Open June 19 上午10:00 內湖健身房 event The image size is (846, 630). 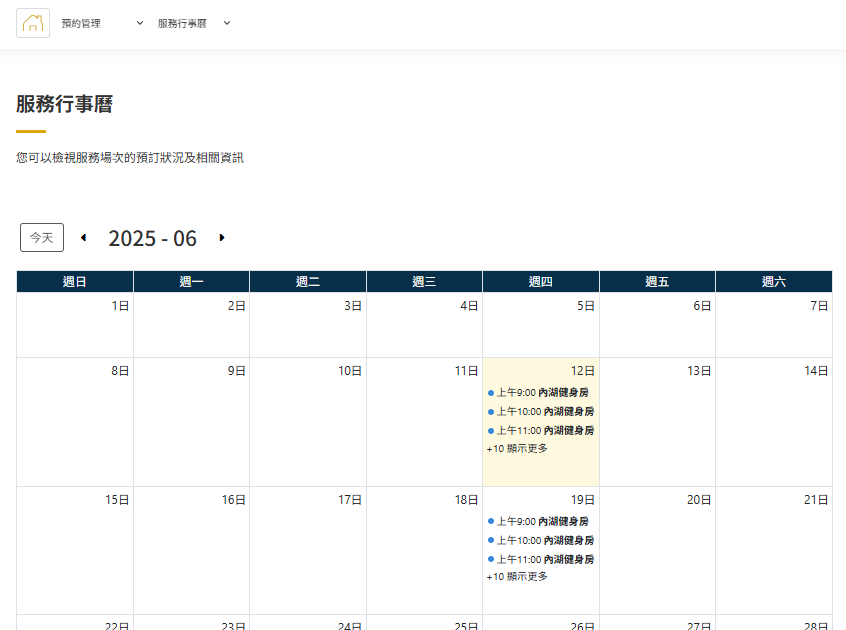541,540
